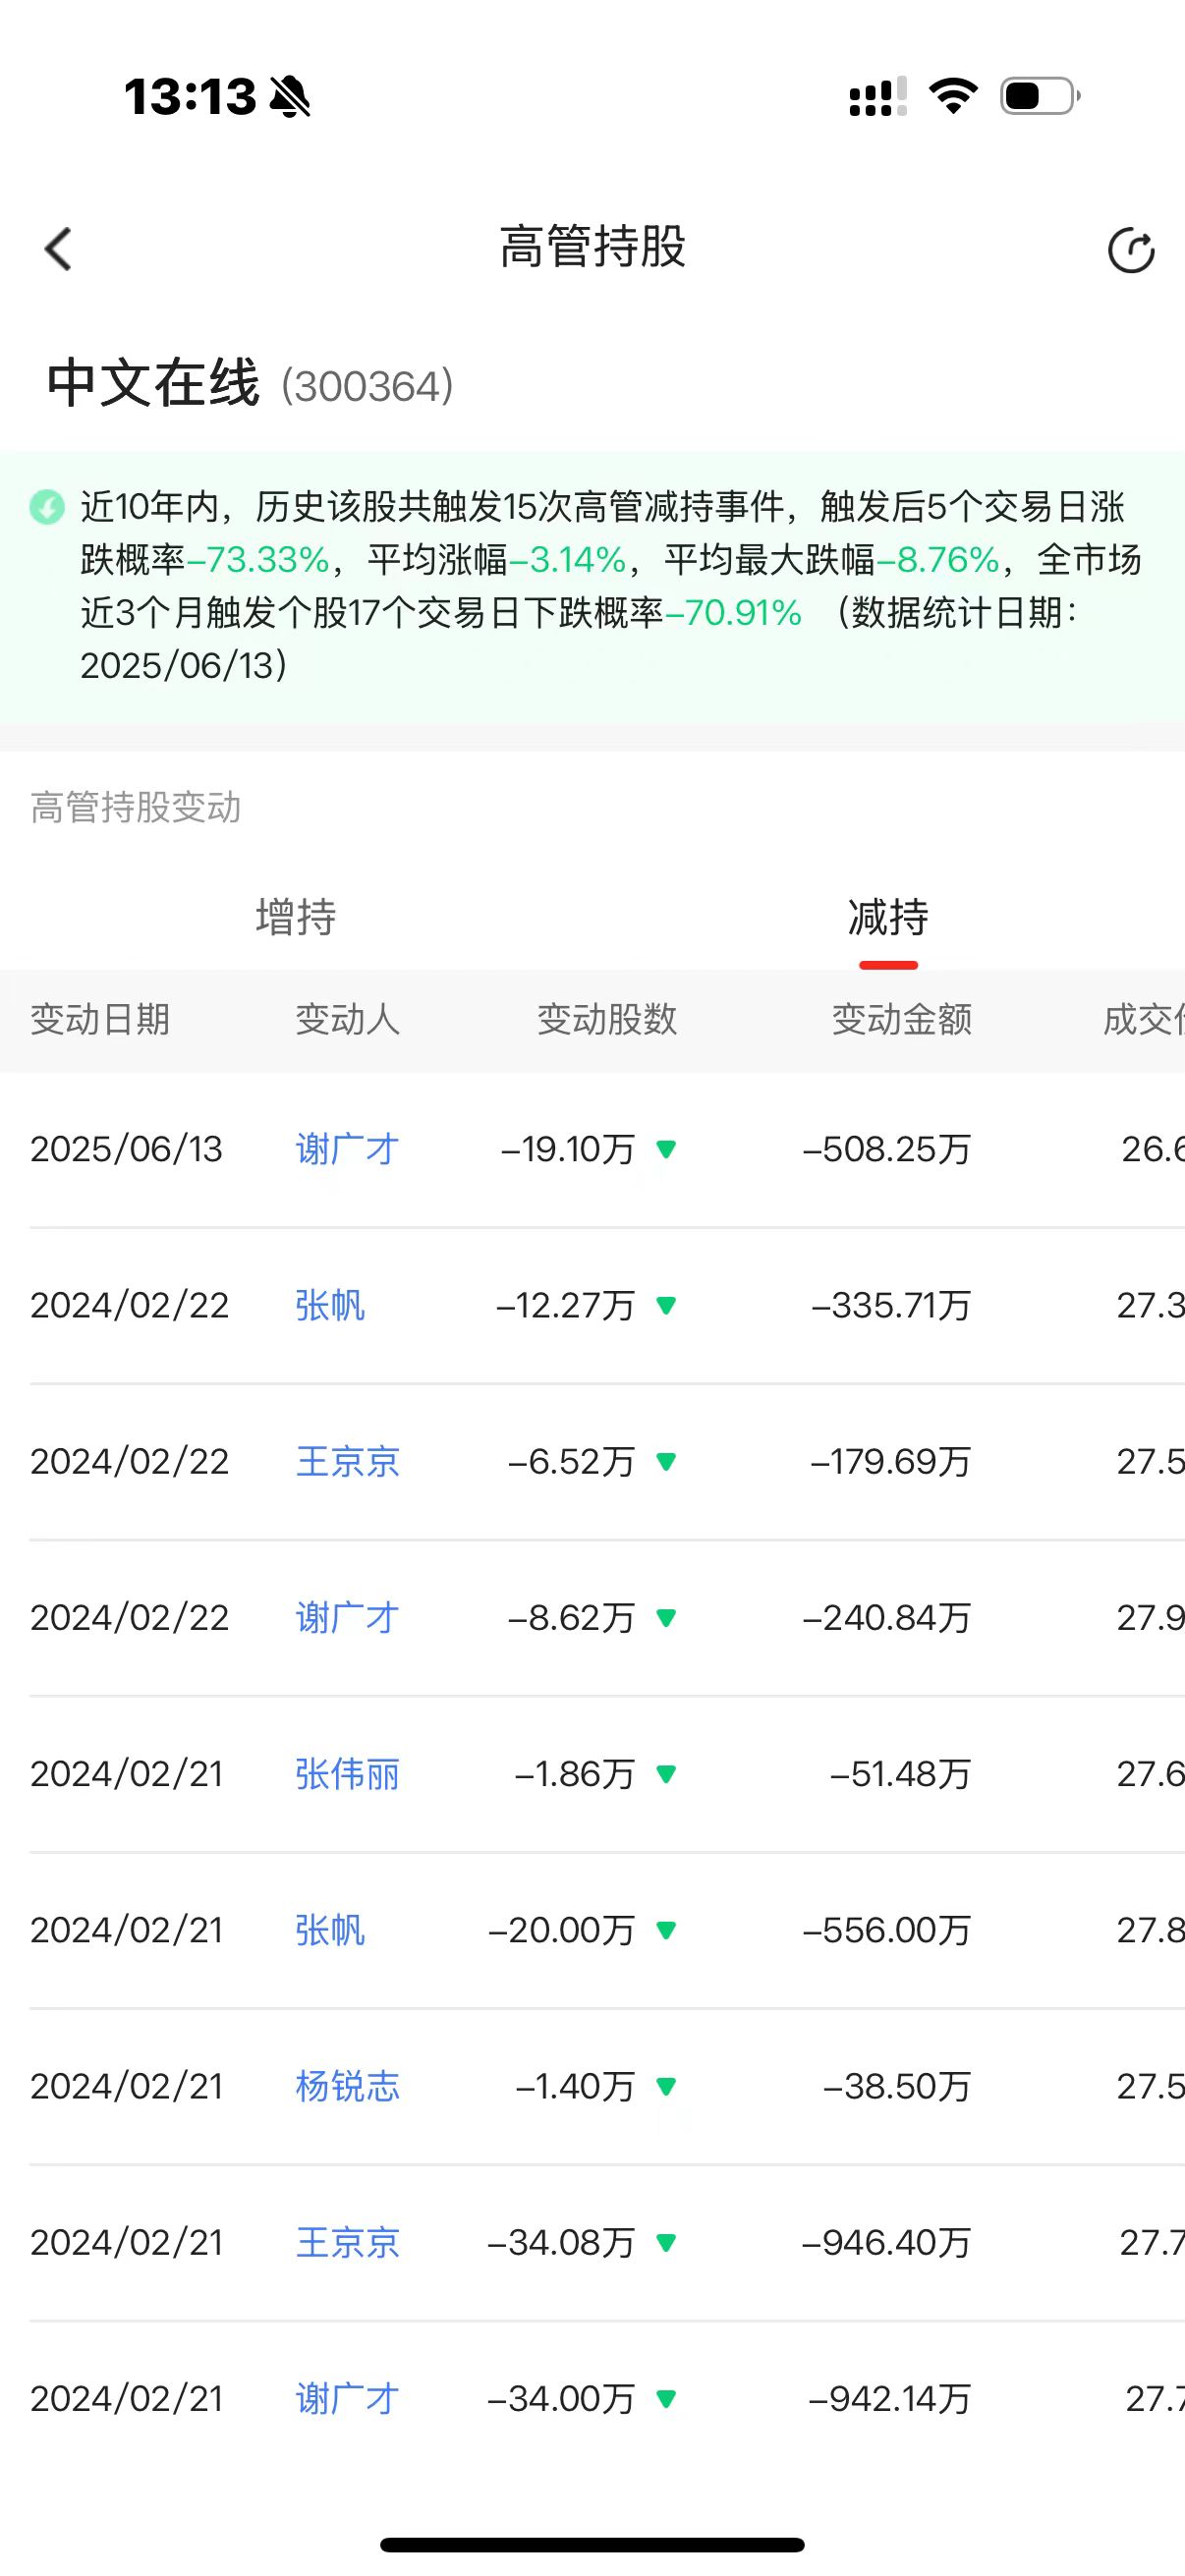This screenshot has height=2576, width=1185.
Task: Tap the refresh icon at top right
Action: 1131,250
